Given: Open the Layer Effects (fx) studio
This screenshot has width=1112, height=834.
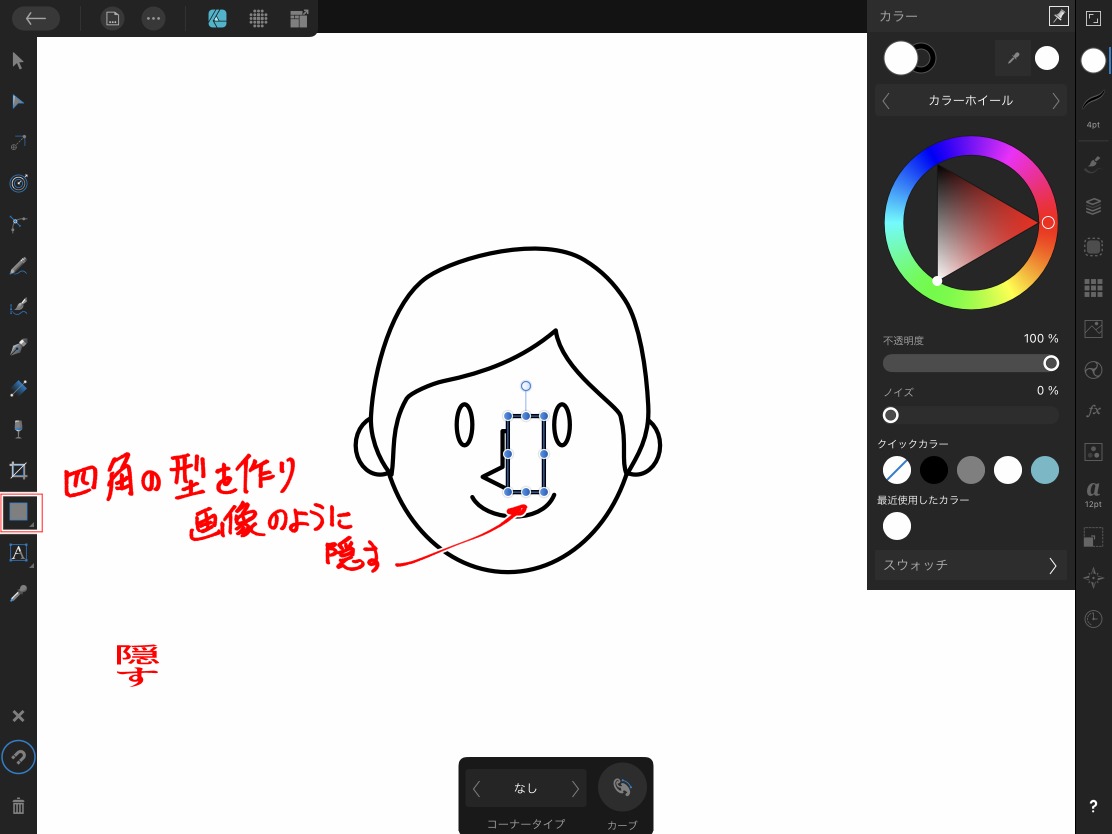Looking at the screenshot, I should 1093,410.
